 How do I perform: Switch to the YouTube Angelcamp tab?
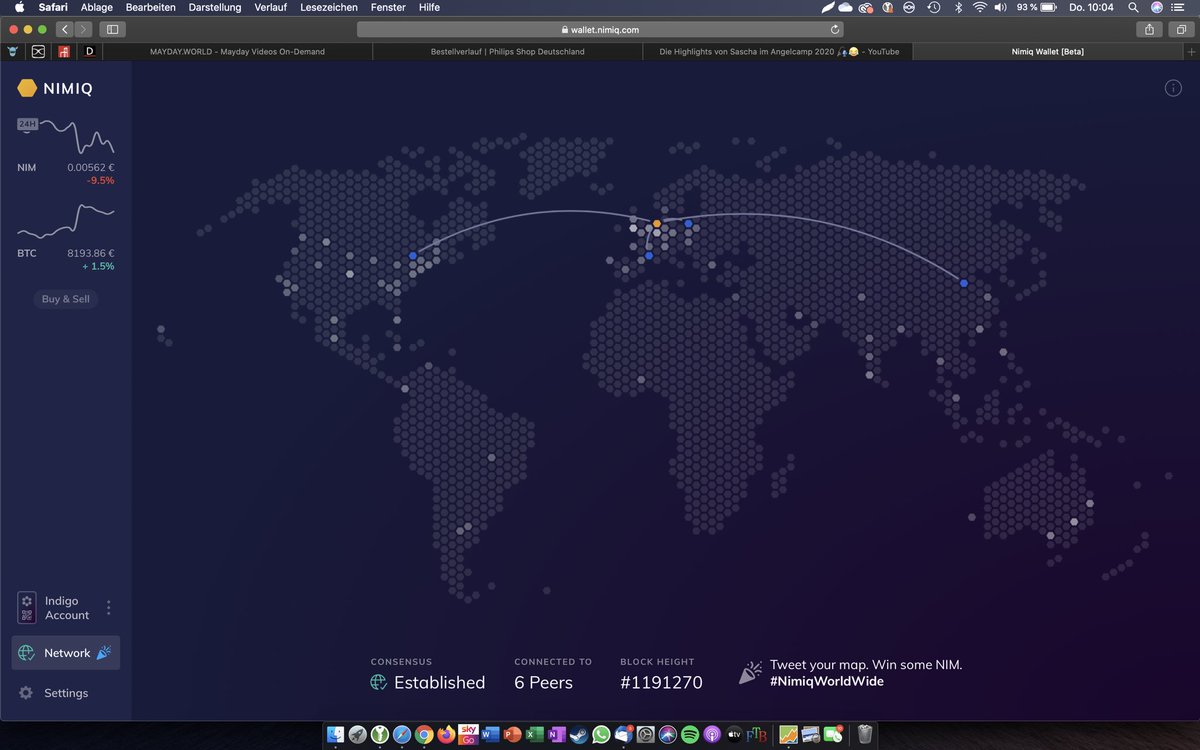click(777, 51)
